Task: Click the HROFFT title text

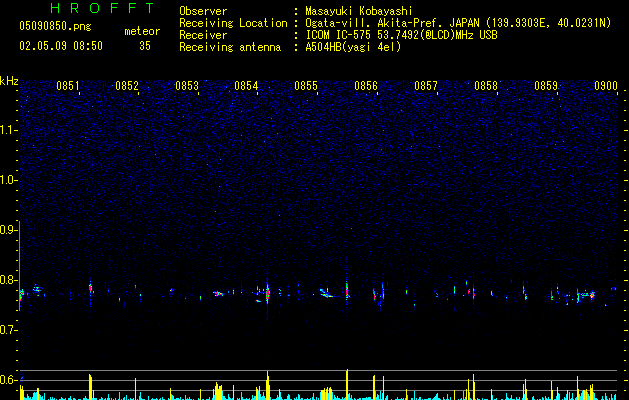Action: coord(103,8)
